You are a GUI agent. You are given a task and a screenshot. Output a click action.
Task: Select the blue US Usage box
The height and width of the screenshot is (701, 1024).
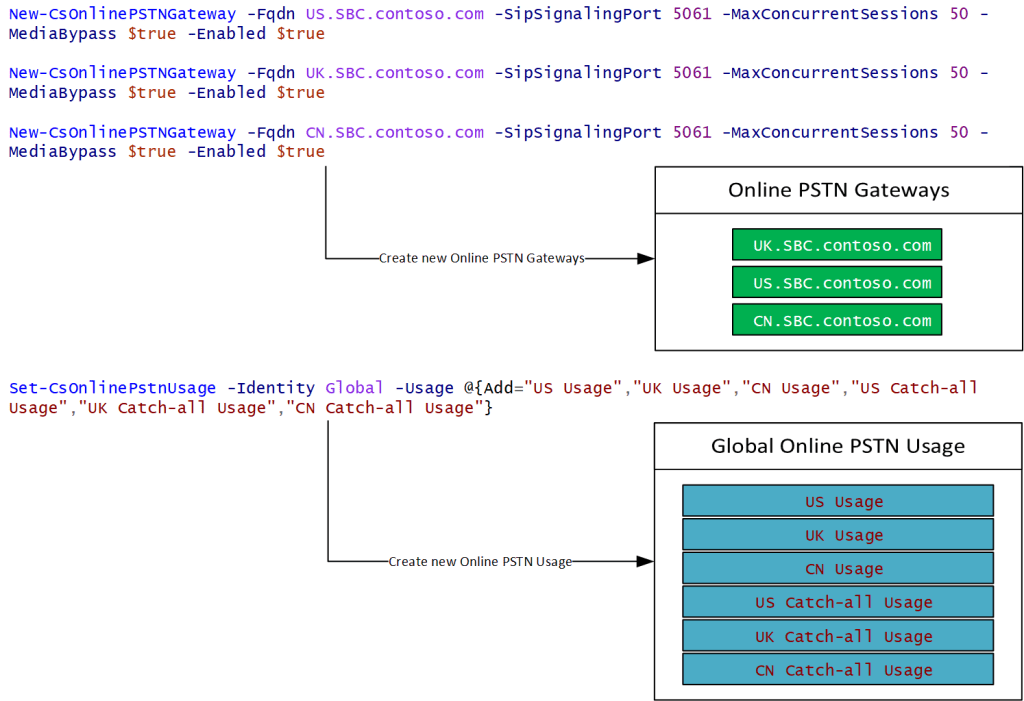tap(838, 501)
